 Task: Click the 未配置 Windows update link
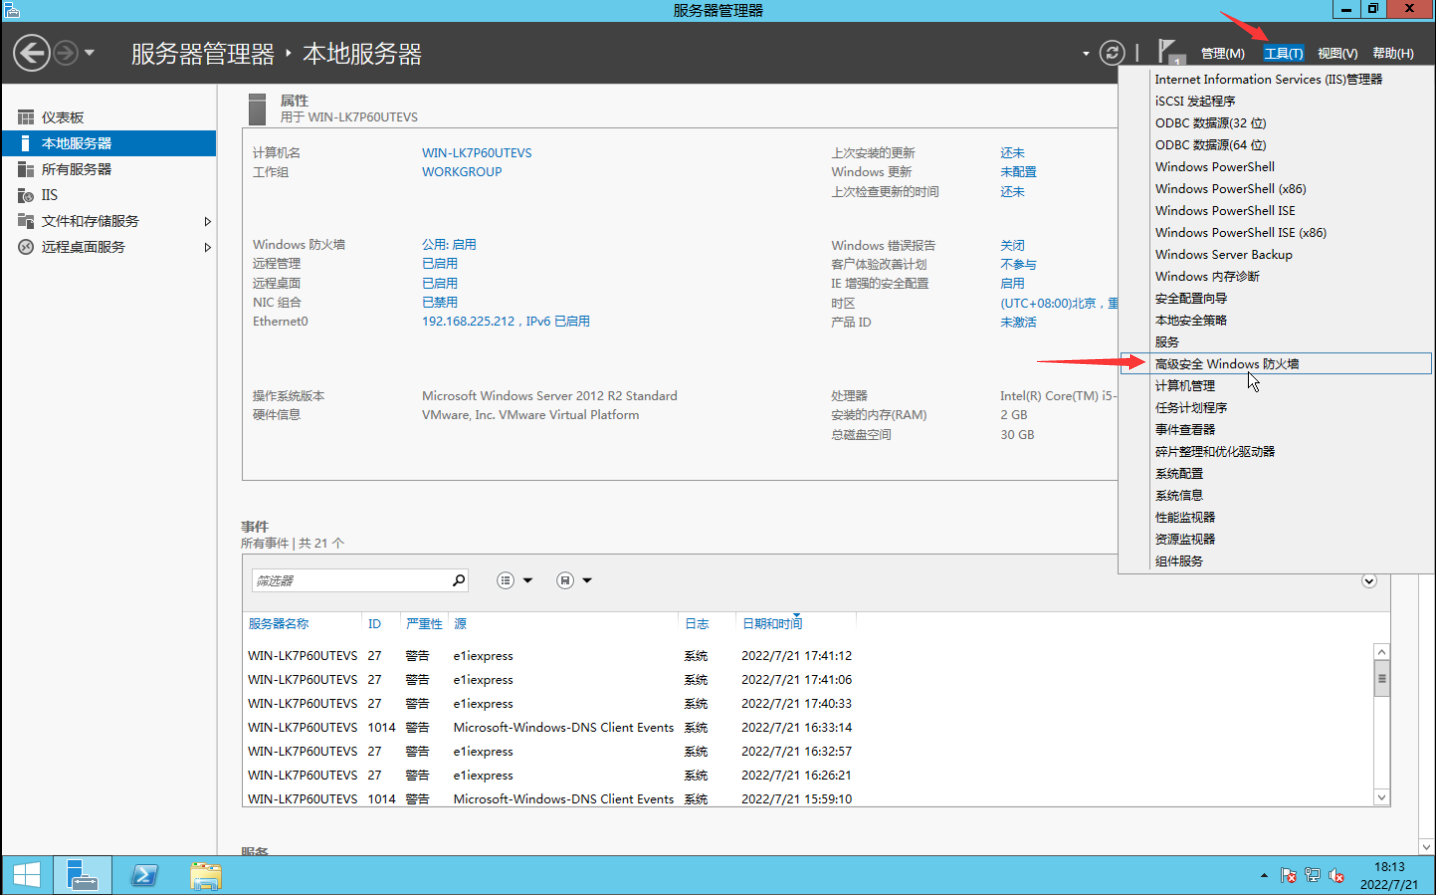1018,172
